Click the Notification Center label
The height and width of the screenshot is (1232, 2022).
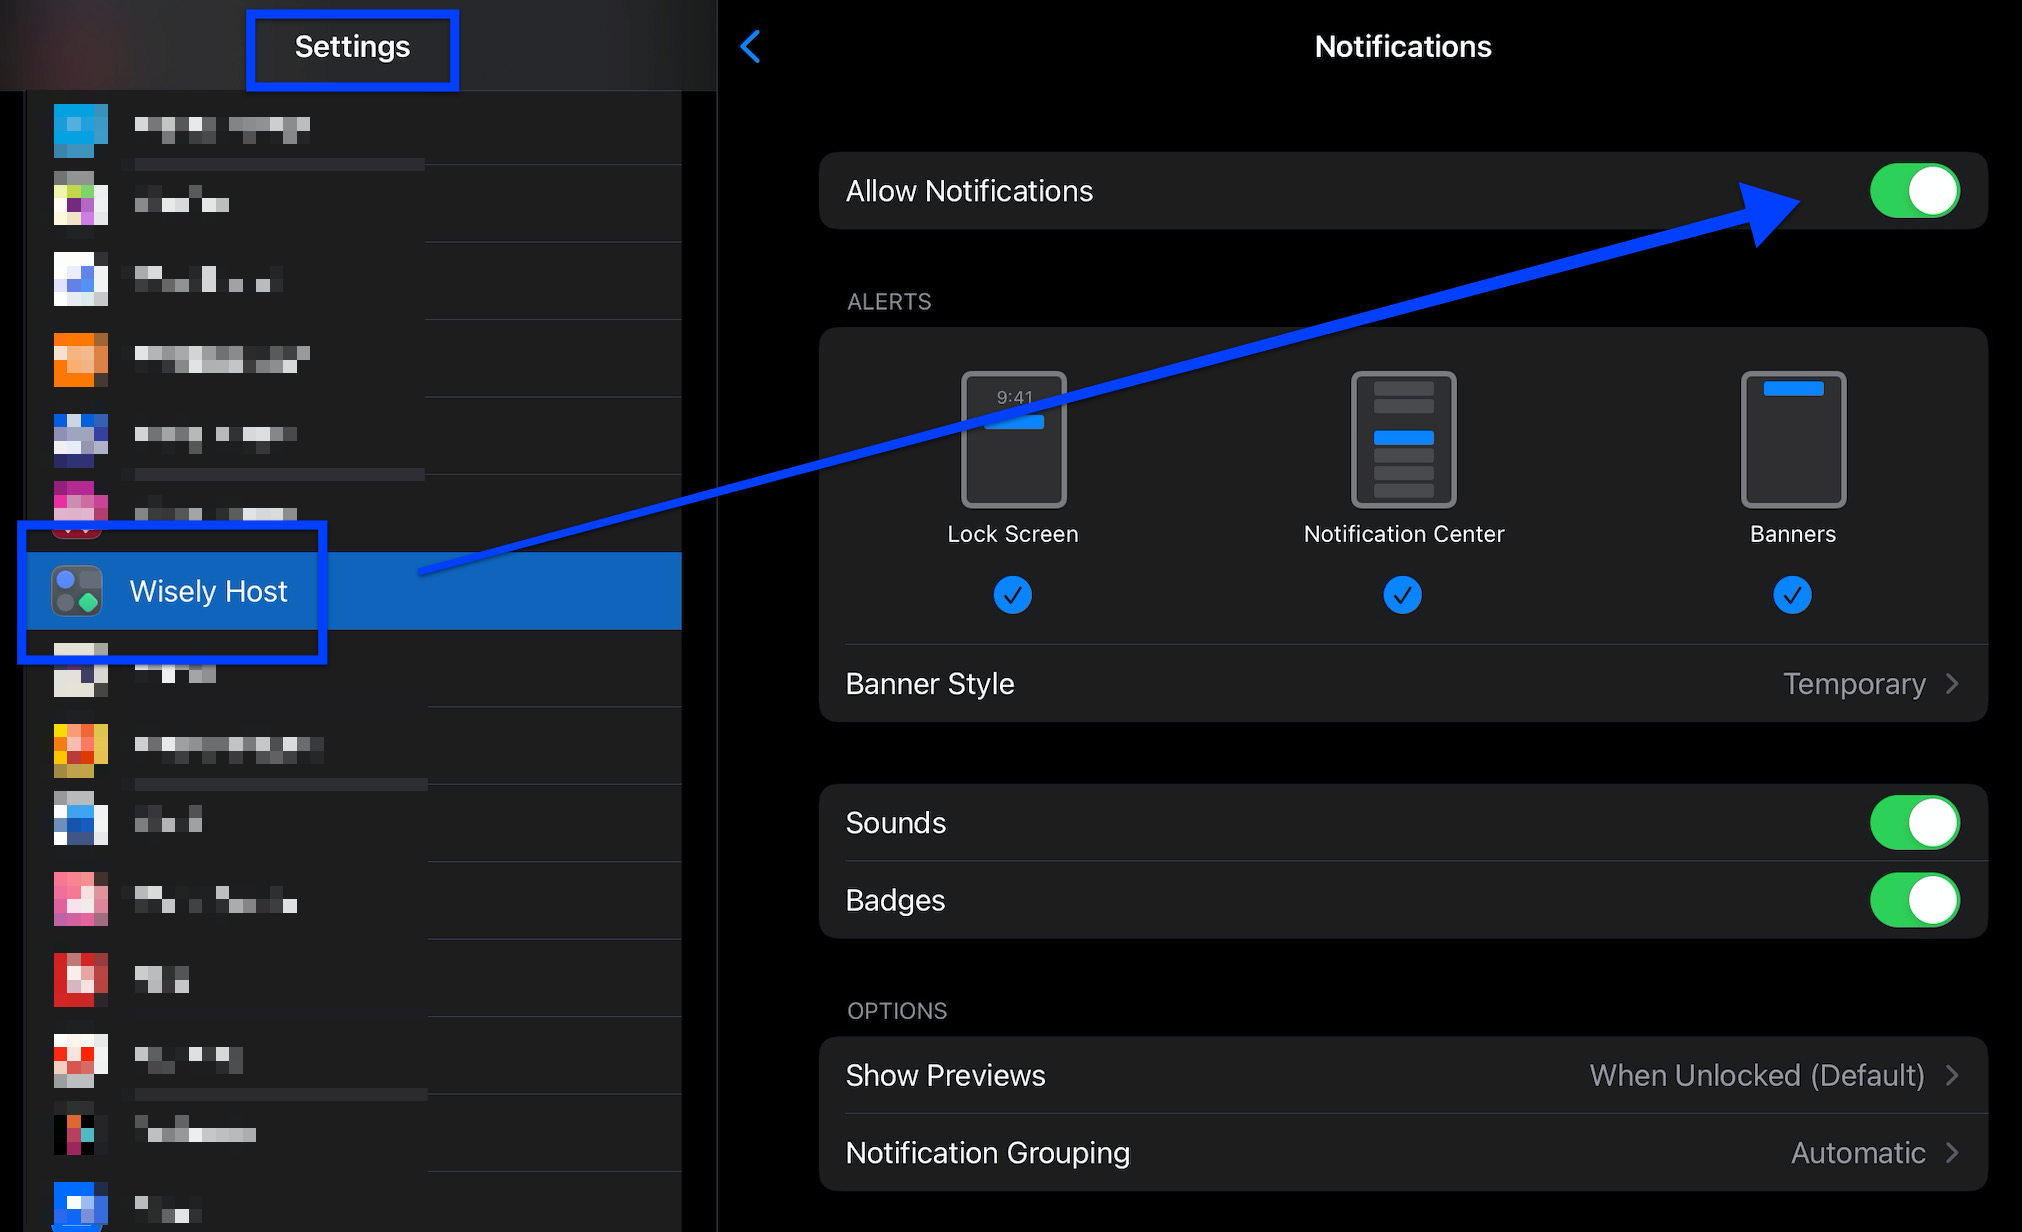pos(1404,534)
